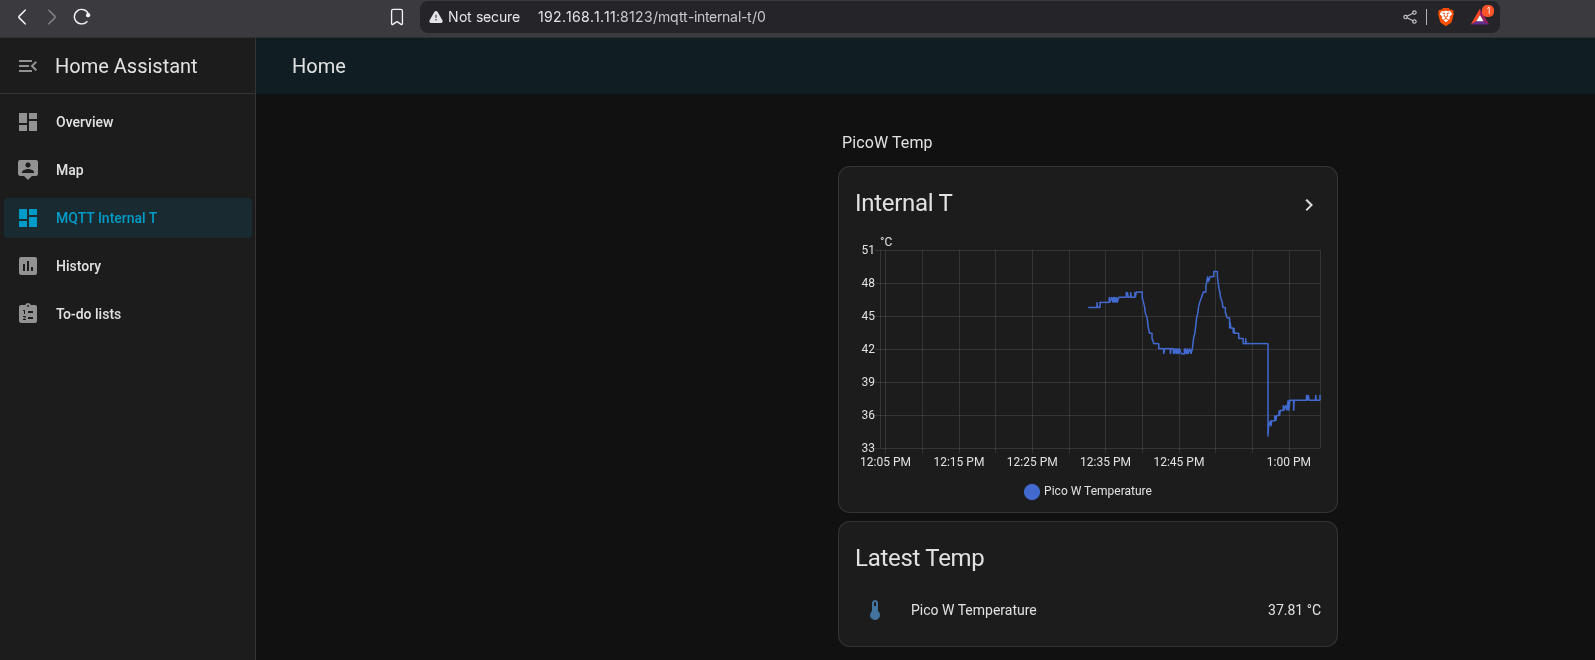Click the 1:00 PM axis label
This screenshot has width=1595, height=660.
[1288, 462]
